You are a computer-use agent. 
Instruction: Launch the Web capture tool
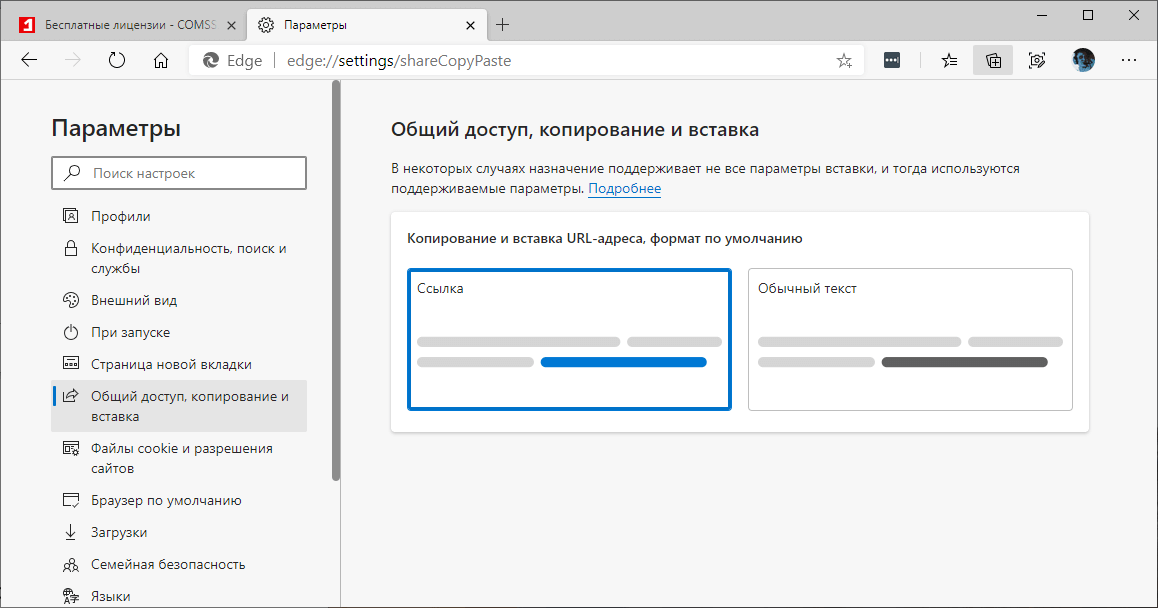1037,60
